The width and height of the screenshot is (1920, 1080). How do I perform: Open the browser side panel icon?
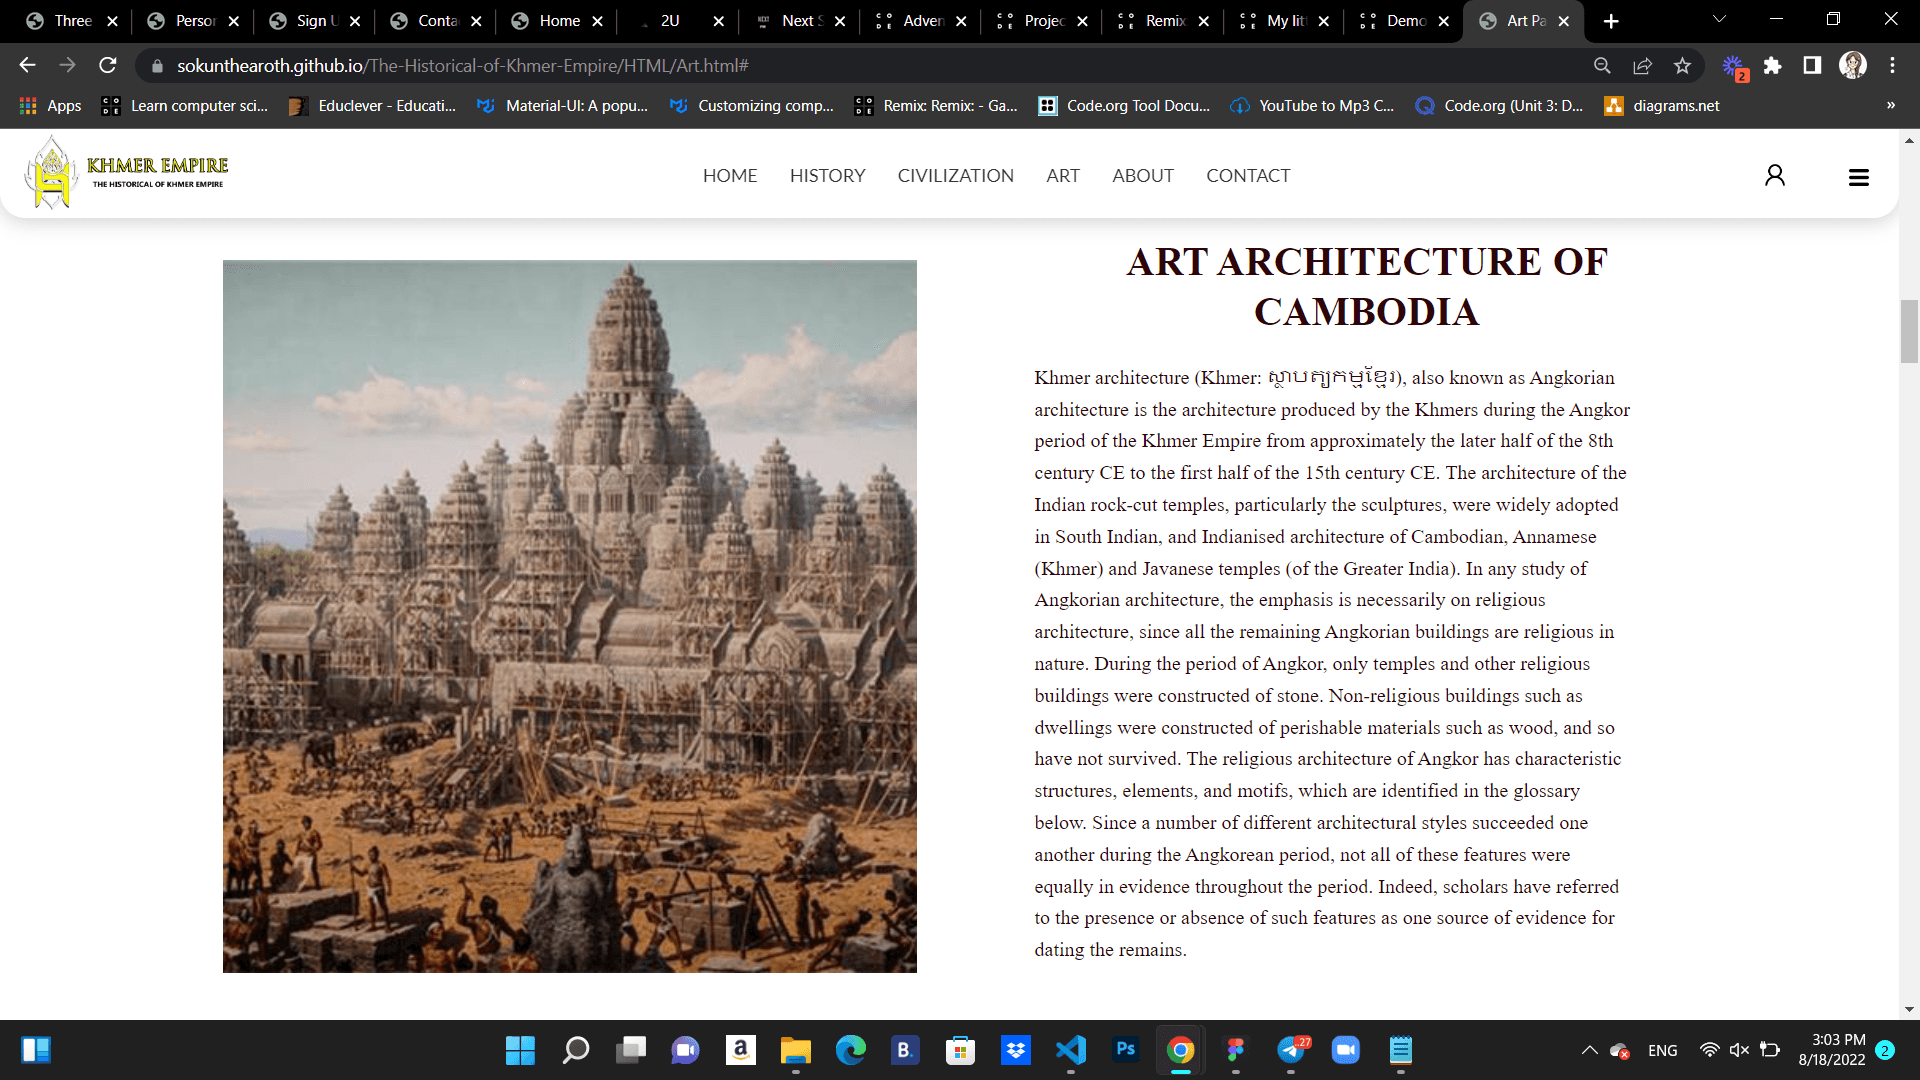[x=1812, y=65]
